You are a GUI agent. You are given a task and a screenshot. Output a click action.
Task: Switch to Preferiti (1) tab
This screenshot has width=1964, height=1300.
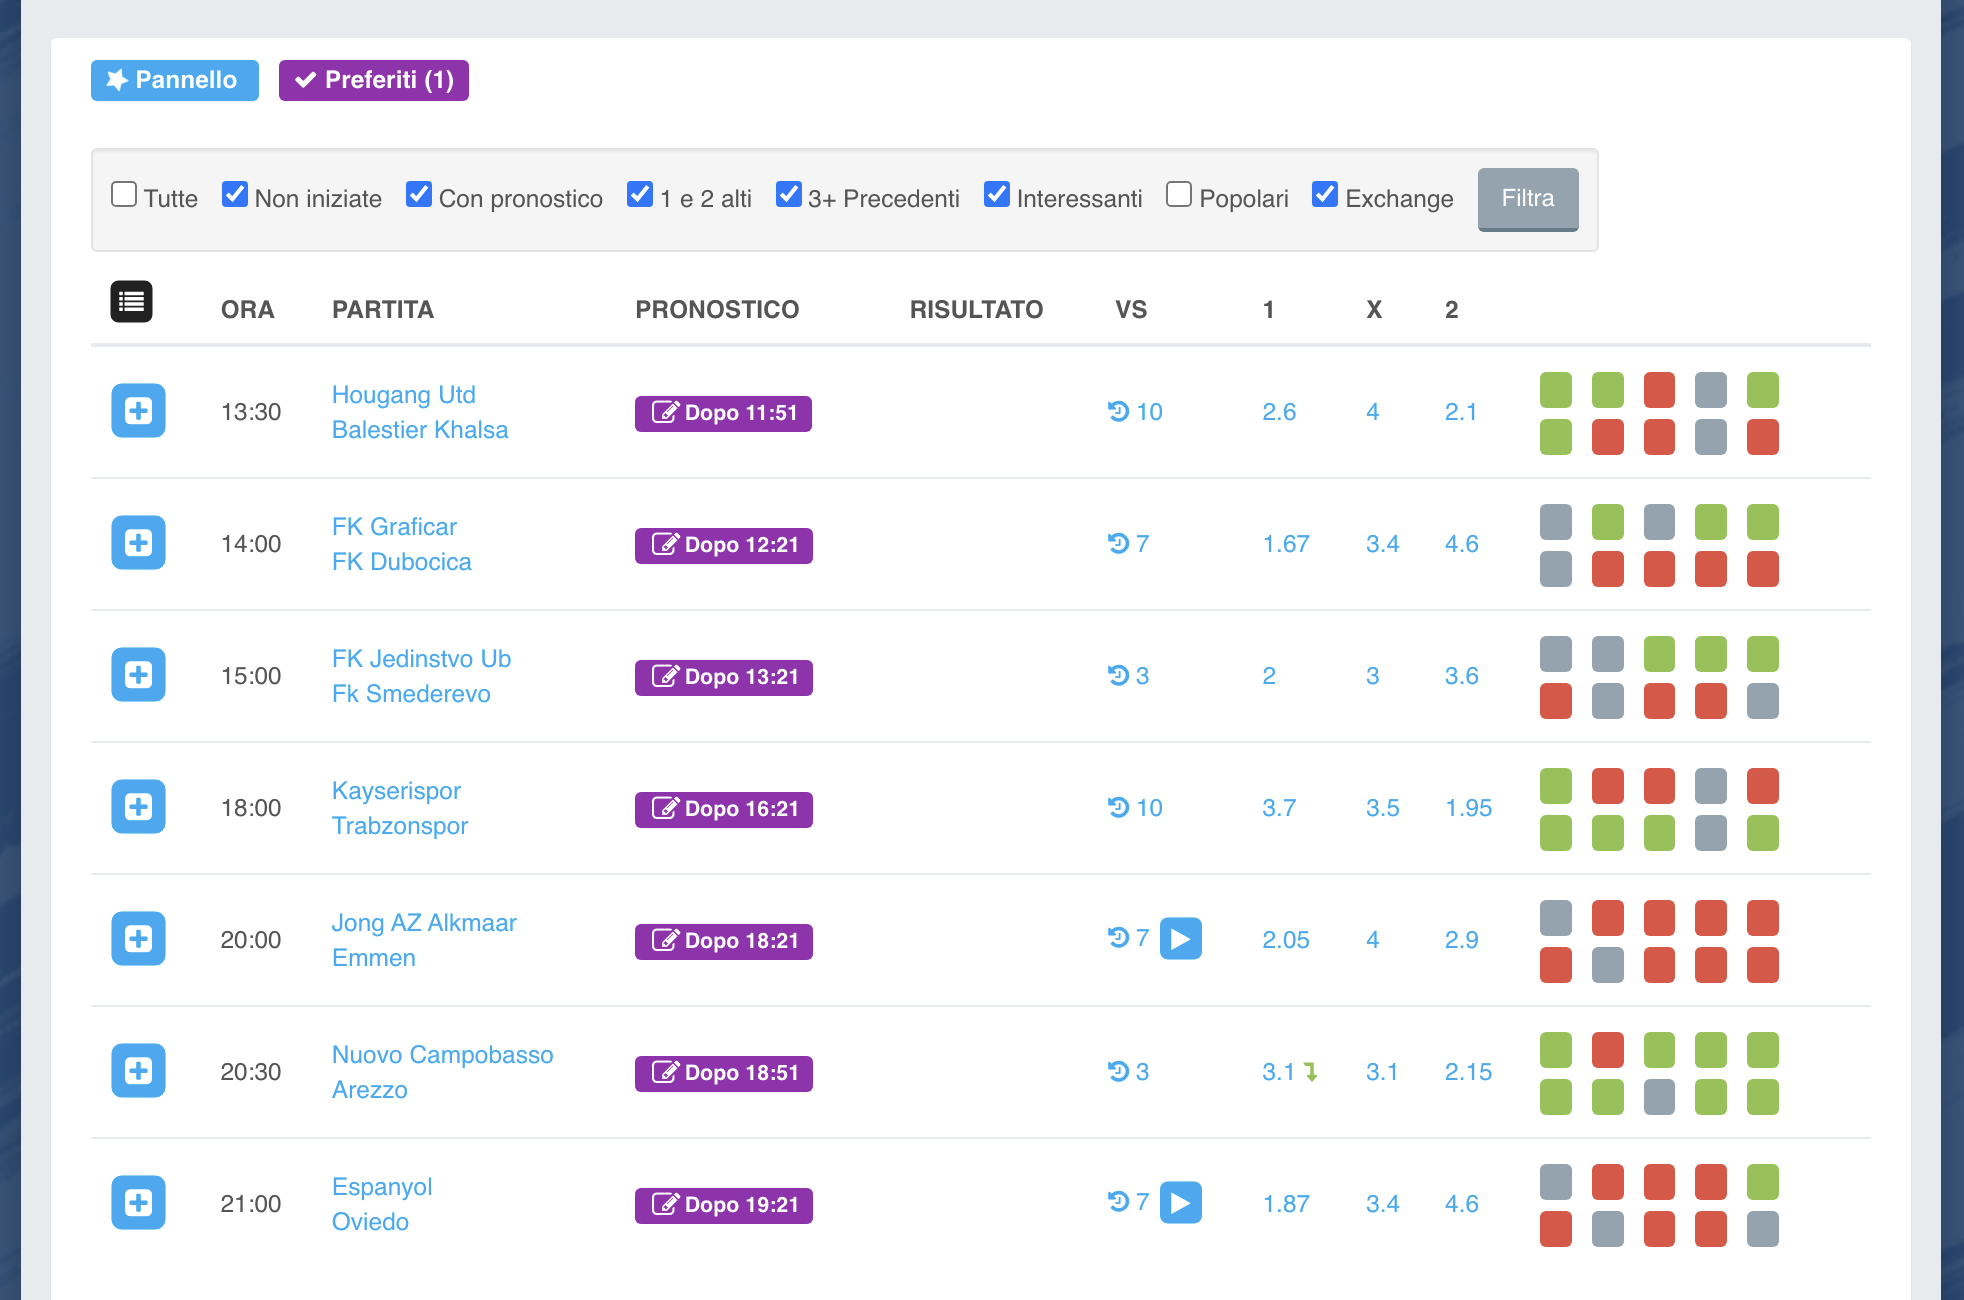coord(373,80)
